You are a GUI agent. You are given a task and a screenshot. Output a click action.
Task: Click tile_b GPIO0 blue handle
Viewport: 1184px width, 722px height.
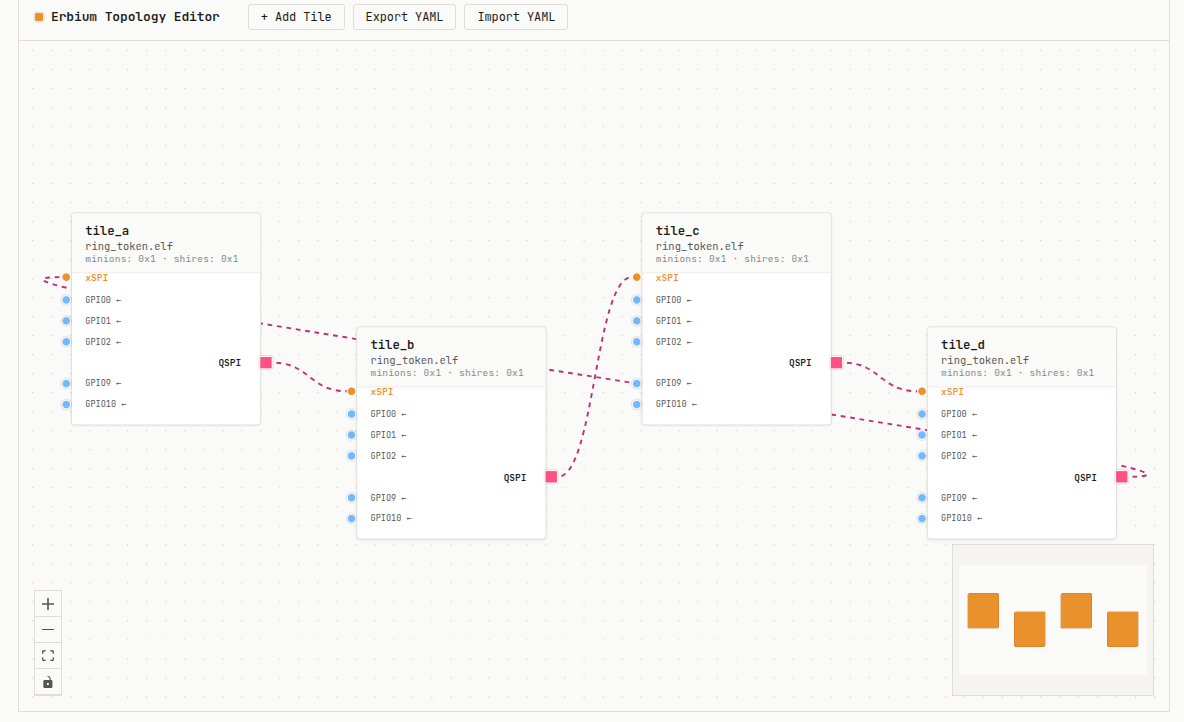(x=351, y=414)
